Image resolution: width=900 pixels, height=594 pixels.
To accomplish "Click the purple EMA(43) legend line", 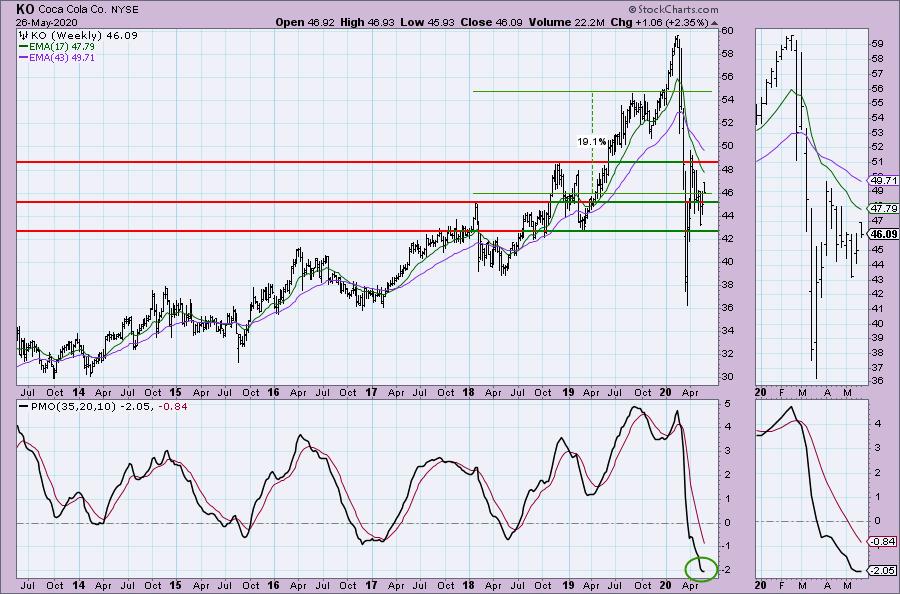I will pos(24,58).
